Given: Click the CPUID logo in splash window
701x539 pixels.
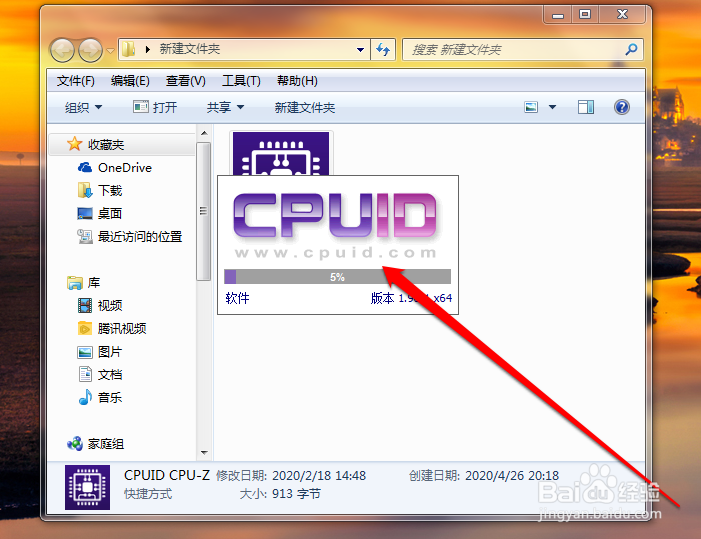Looking at the screenshot, I should click(x=335, y=215).
